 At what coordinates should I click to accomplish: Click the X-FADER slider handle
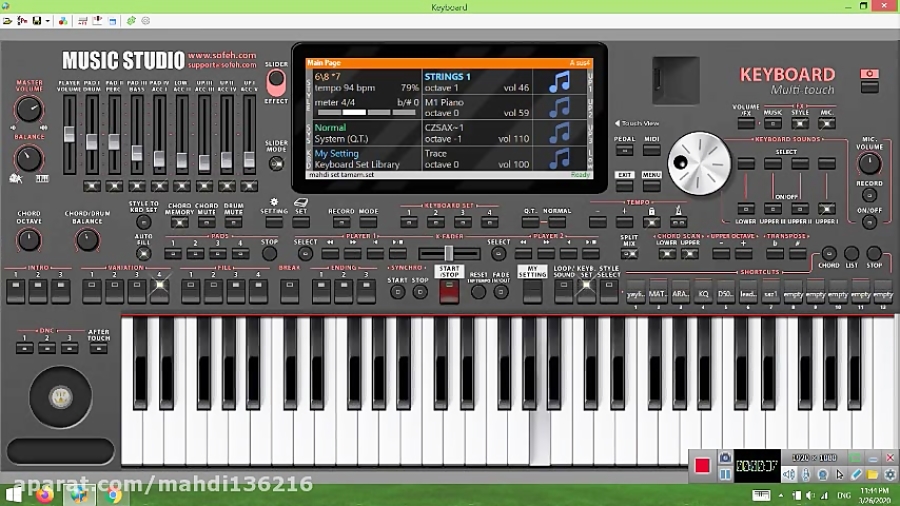[x=449, y=253]
